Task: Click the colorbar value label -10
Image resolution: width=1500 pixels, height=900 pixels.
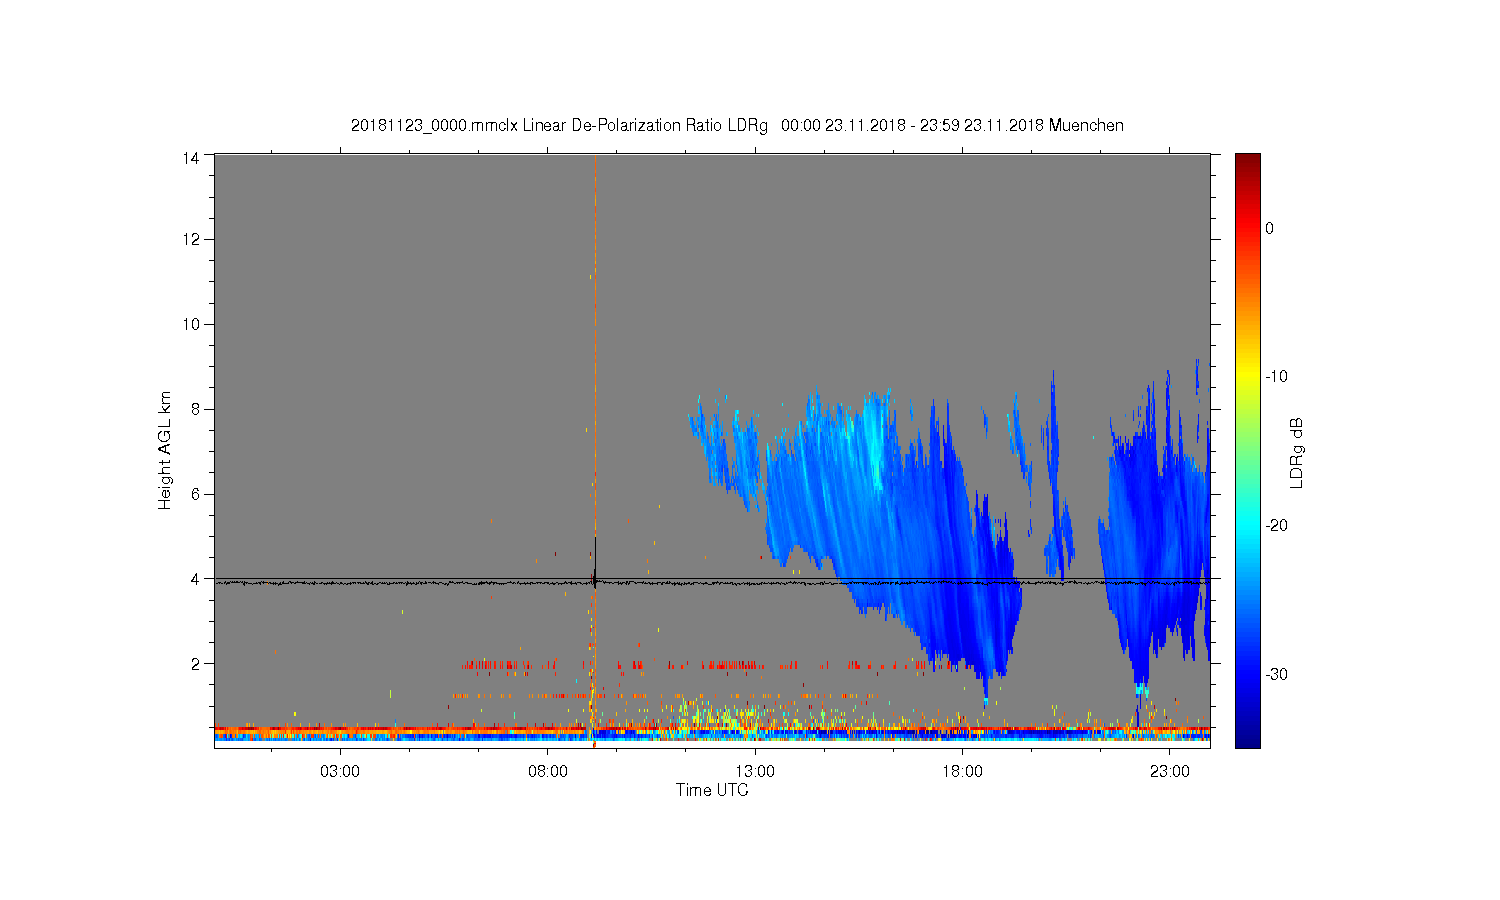Action: point(1276,377)
